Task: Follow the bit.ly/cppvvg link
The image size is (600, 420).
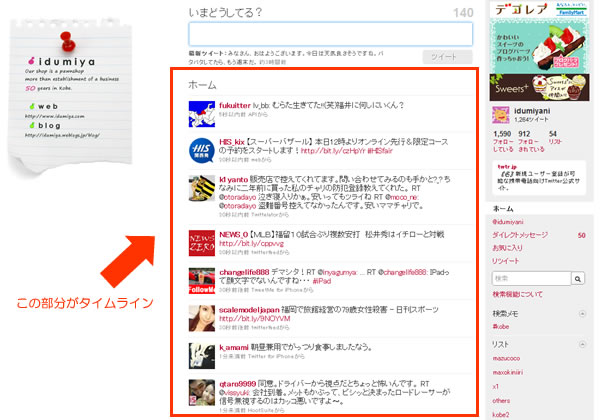Action: click(x=251, y=244)
